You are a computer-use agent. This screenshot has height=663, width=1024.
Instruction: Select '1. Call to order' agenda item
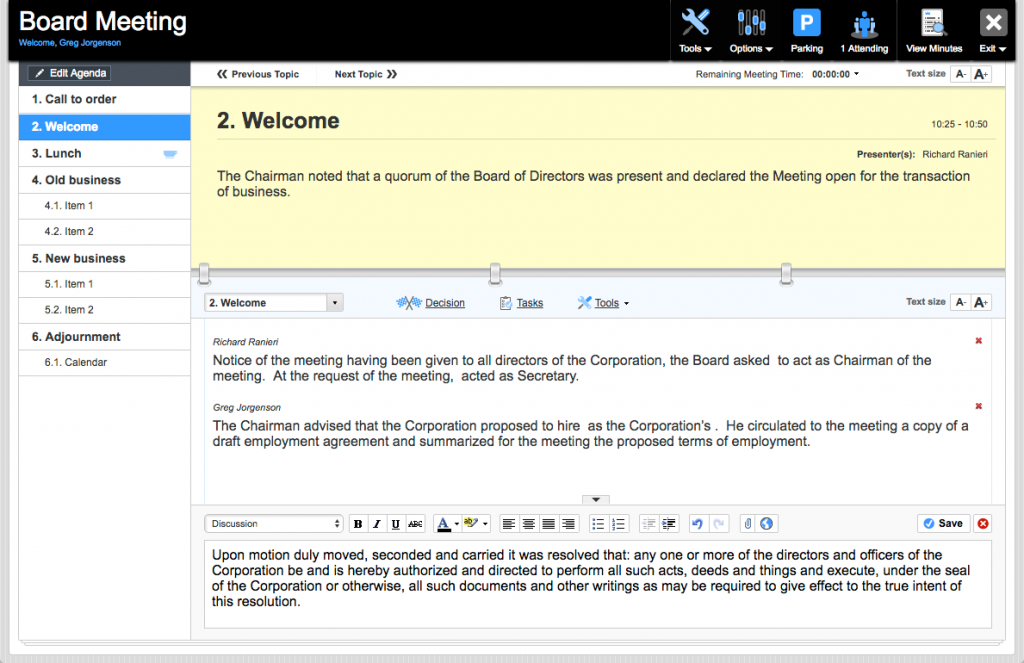104,99
